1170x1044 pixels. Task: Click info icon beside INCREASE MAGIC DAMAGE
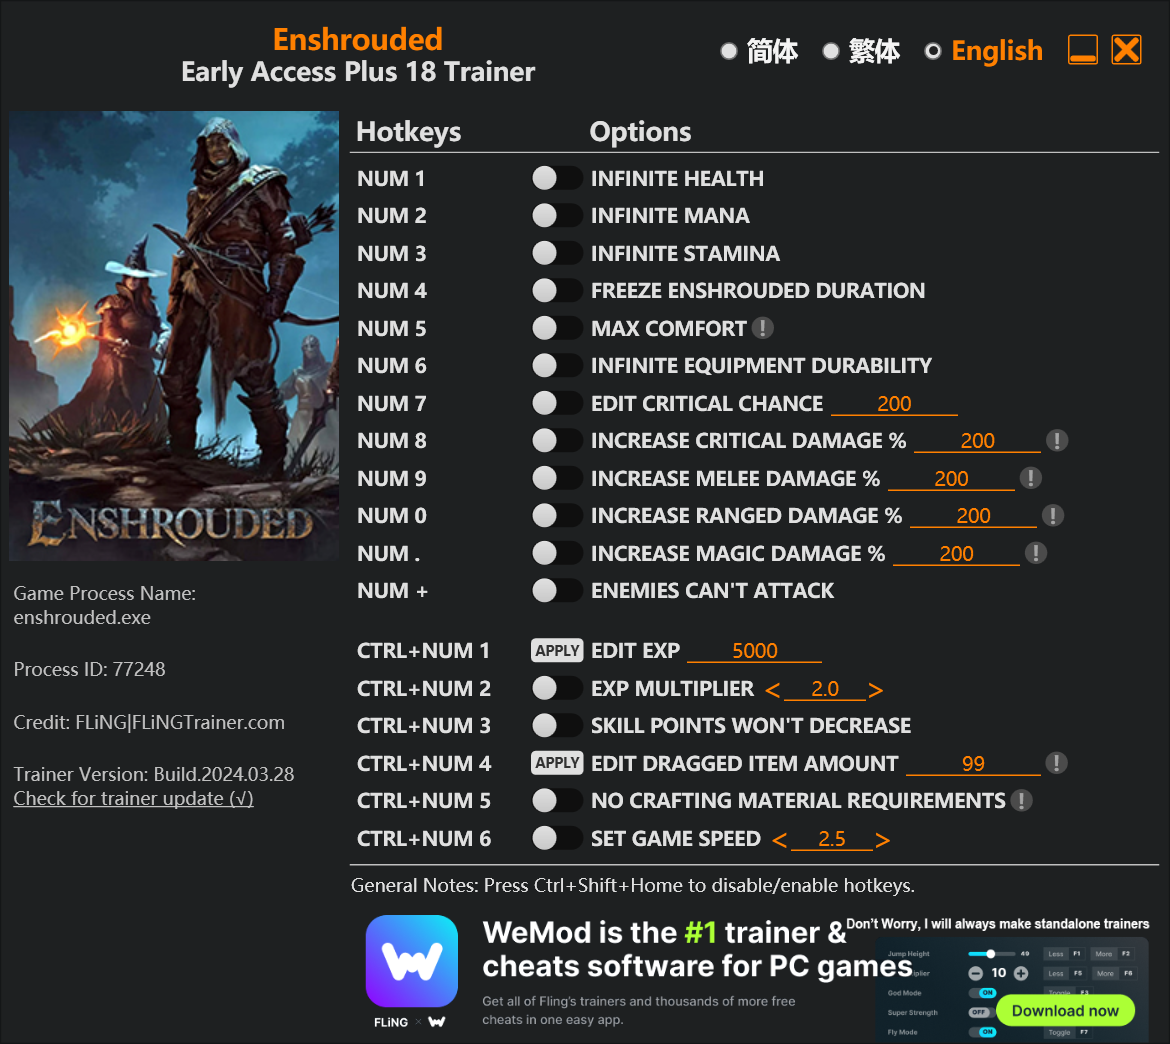(x=1035, y=553)
